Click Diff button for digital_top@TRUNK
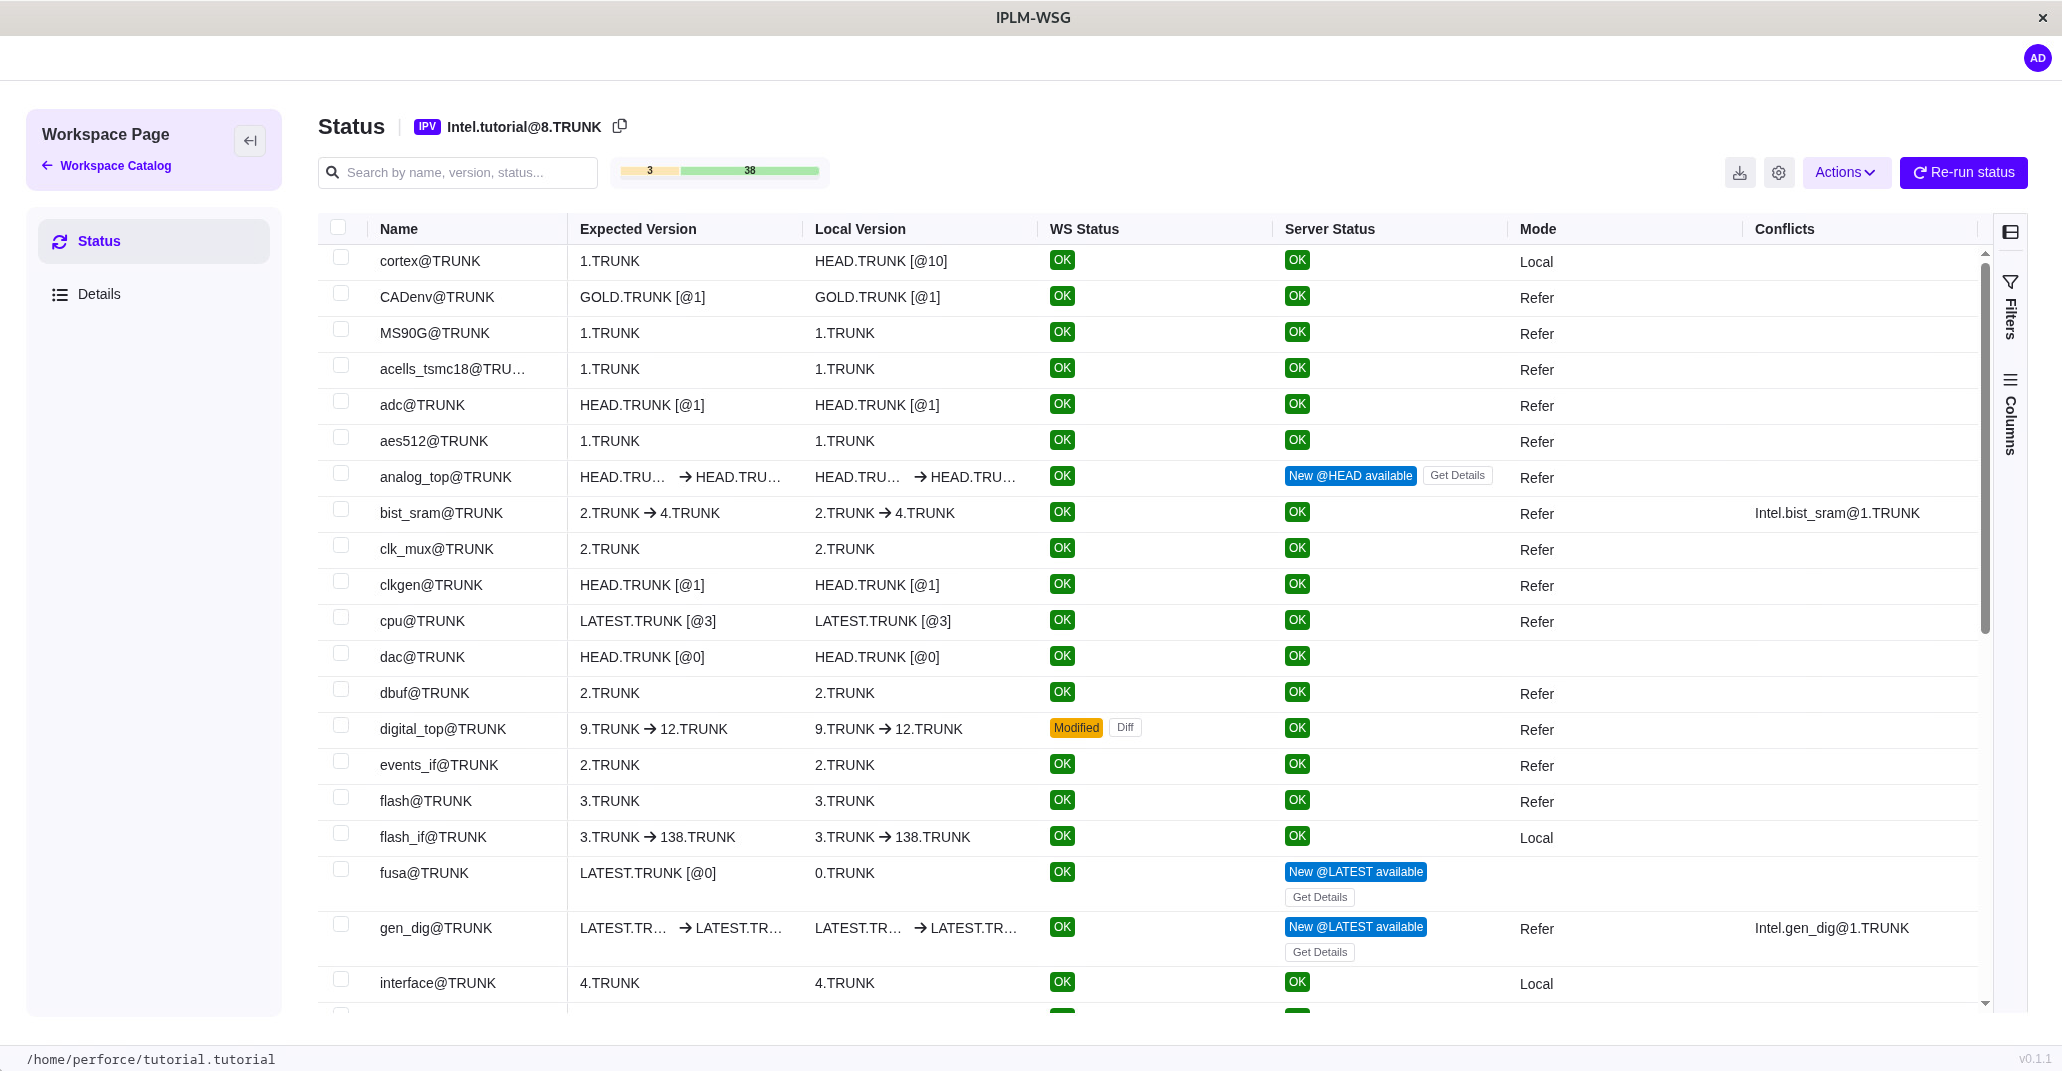Image resolution: width=2062 pixels, height=1071 pixels. click(x=1125, y=728)
